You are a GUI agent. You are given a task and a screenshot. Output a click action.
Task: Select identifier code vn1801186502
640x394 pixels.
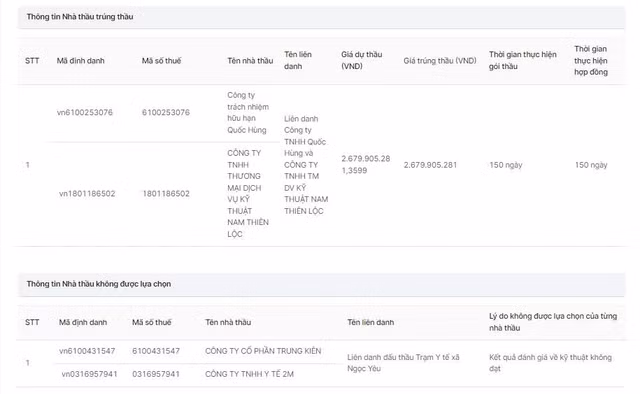[87, 194]
